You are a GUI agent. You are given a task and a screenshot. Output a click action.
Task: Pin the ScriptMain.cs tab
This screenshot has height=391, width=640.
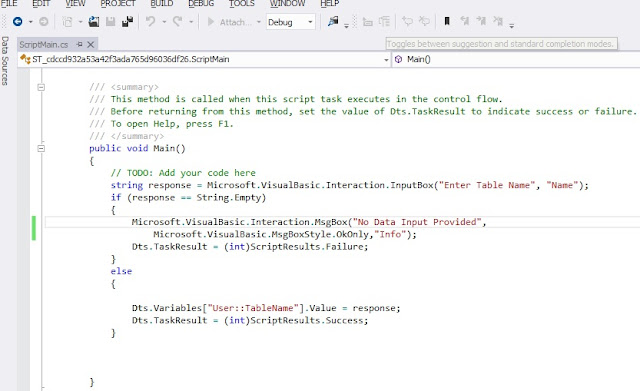click(x=80, y=44)
